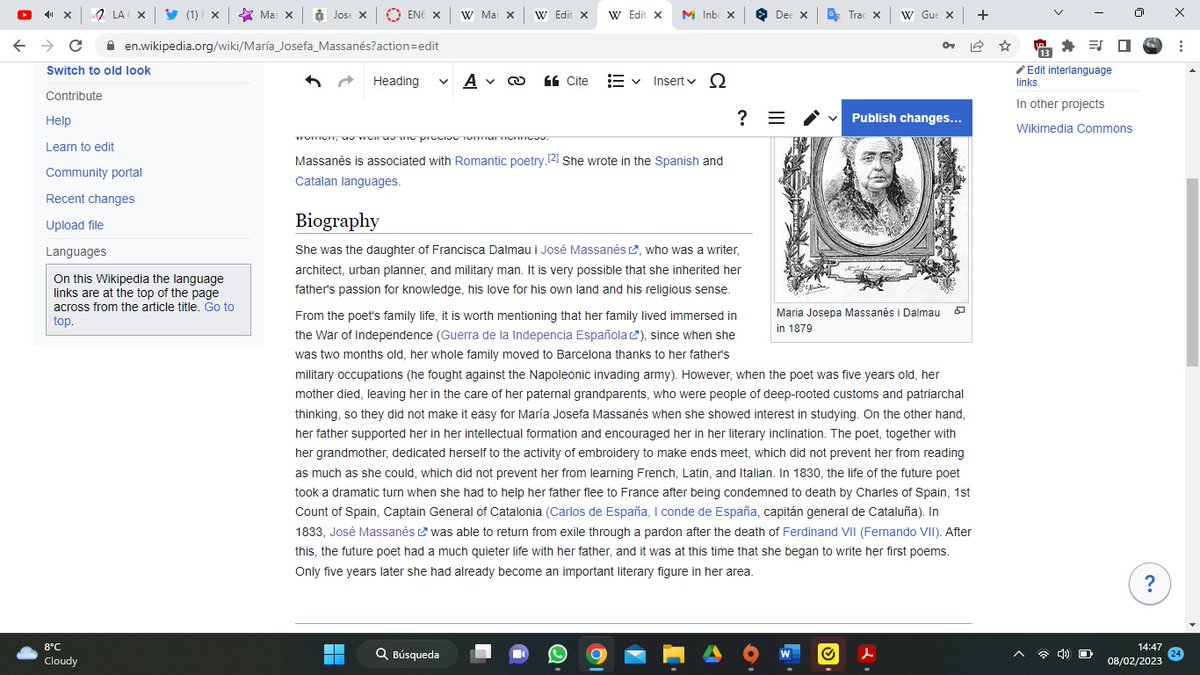Image resolution: width=1200 pixels, height=675 pixels.
Task: Open the editor help question mark
Action: tap(742, 118)
